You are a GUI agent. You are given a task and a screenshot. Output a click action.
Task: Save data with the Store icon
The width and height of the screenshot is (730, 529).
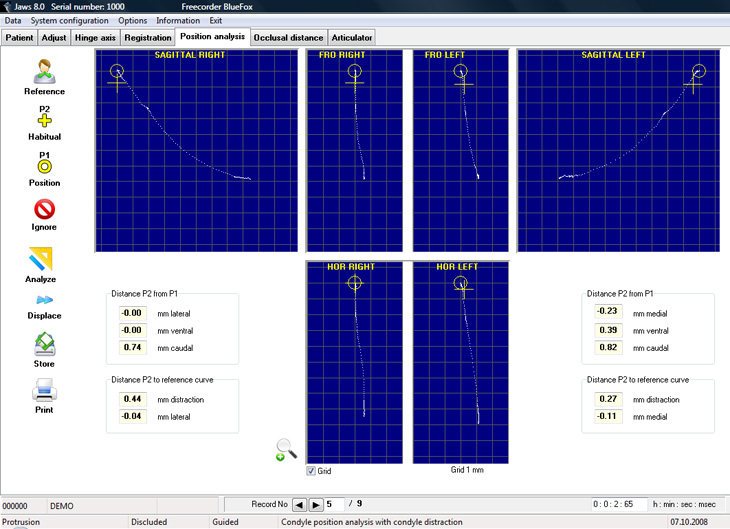[x=44, y=345]
